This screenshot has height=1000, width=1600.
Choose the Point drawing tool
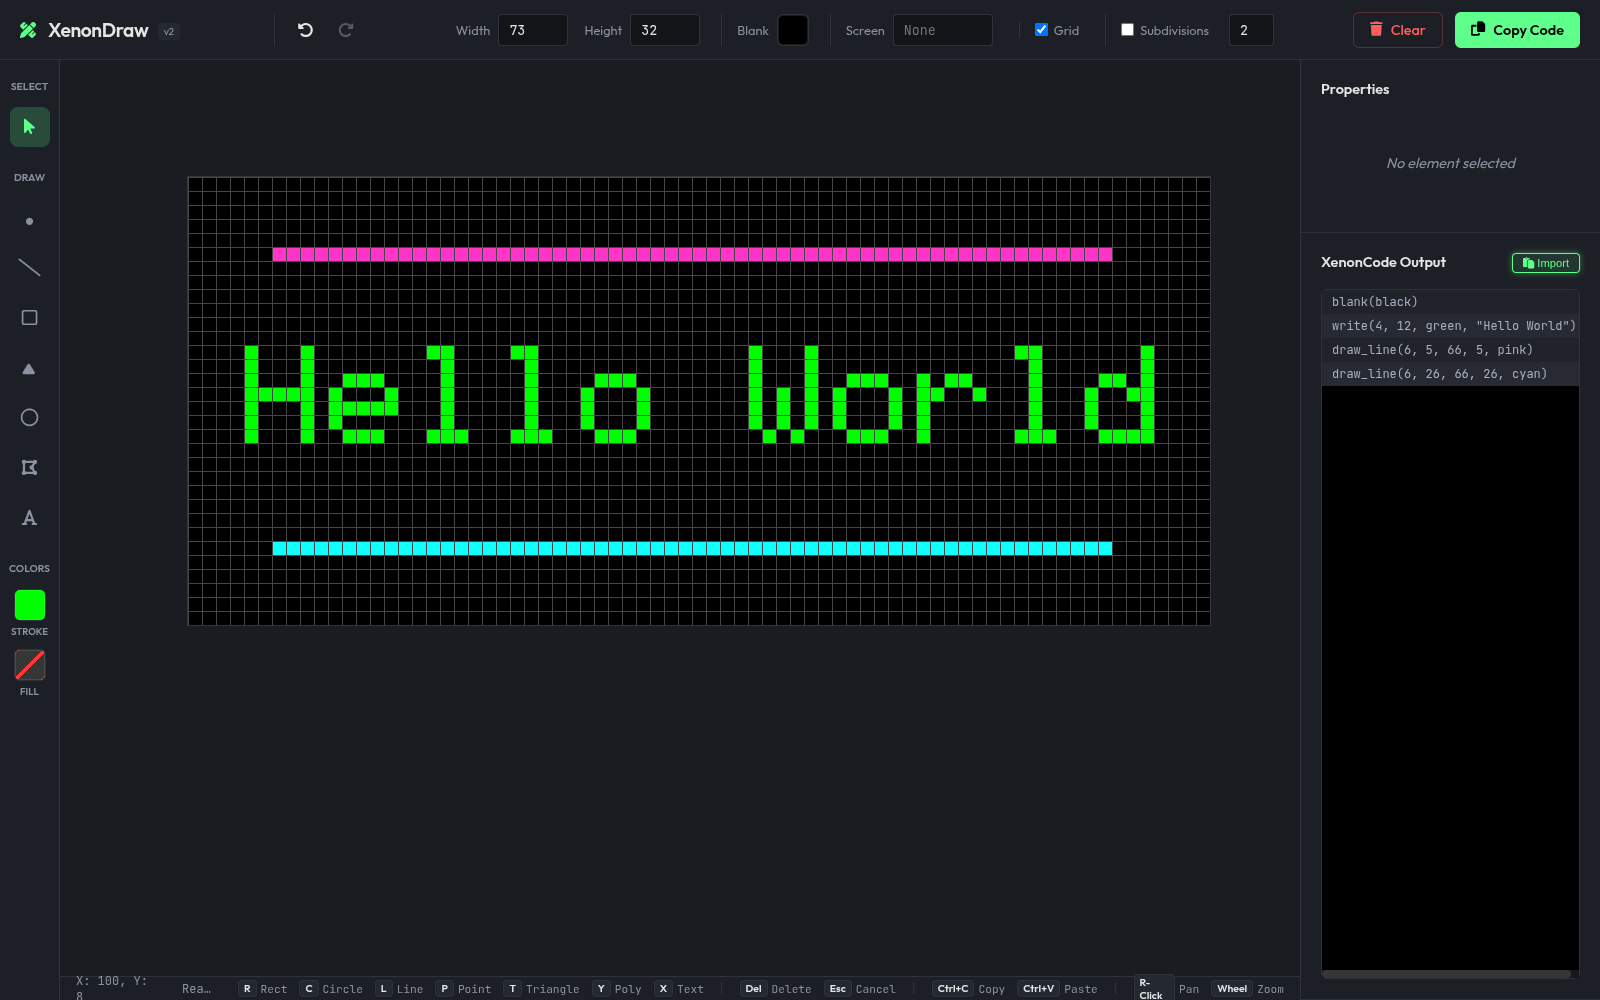click(30, 221)
